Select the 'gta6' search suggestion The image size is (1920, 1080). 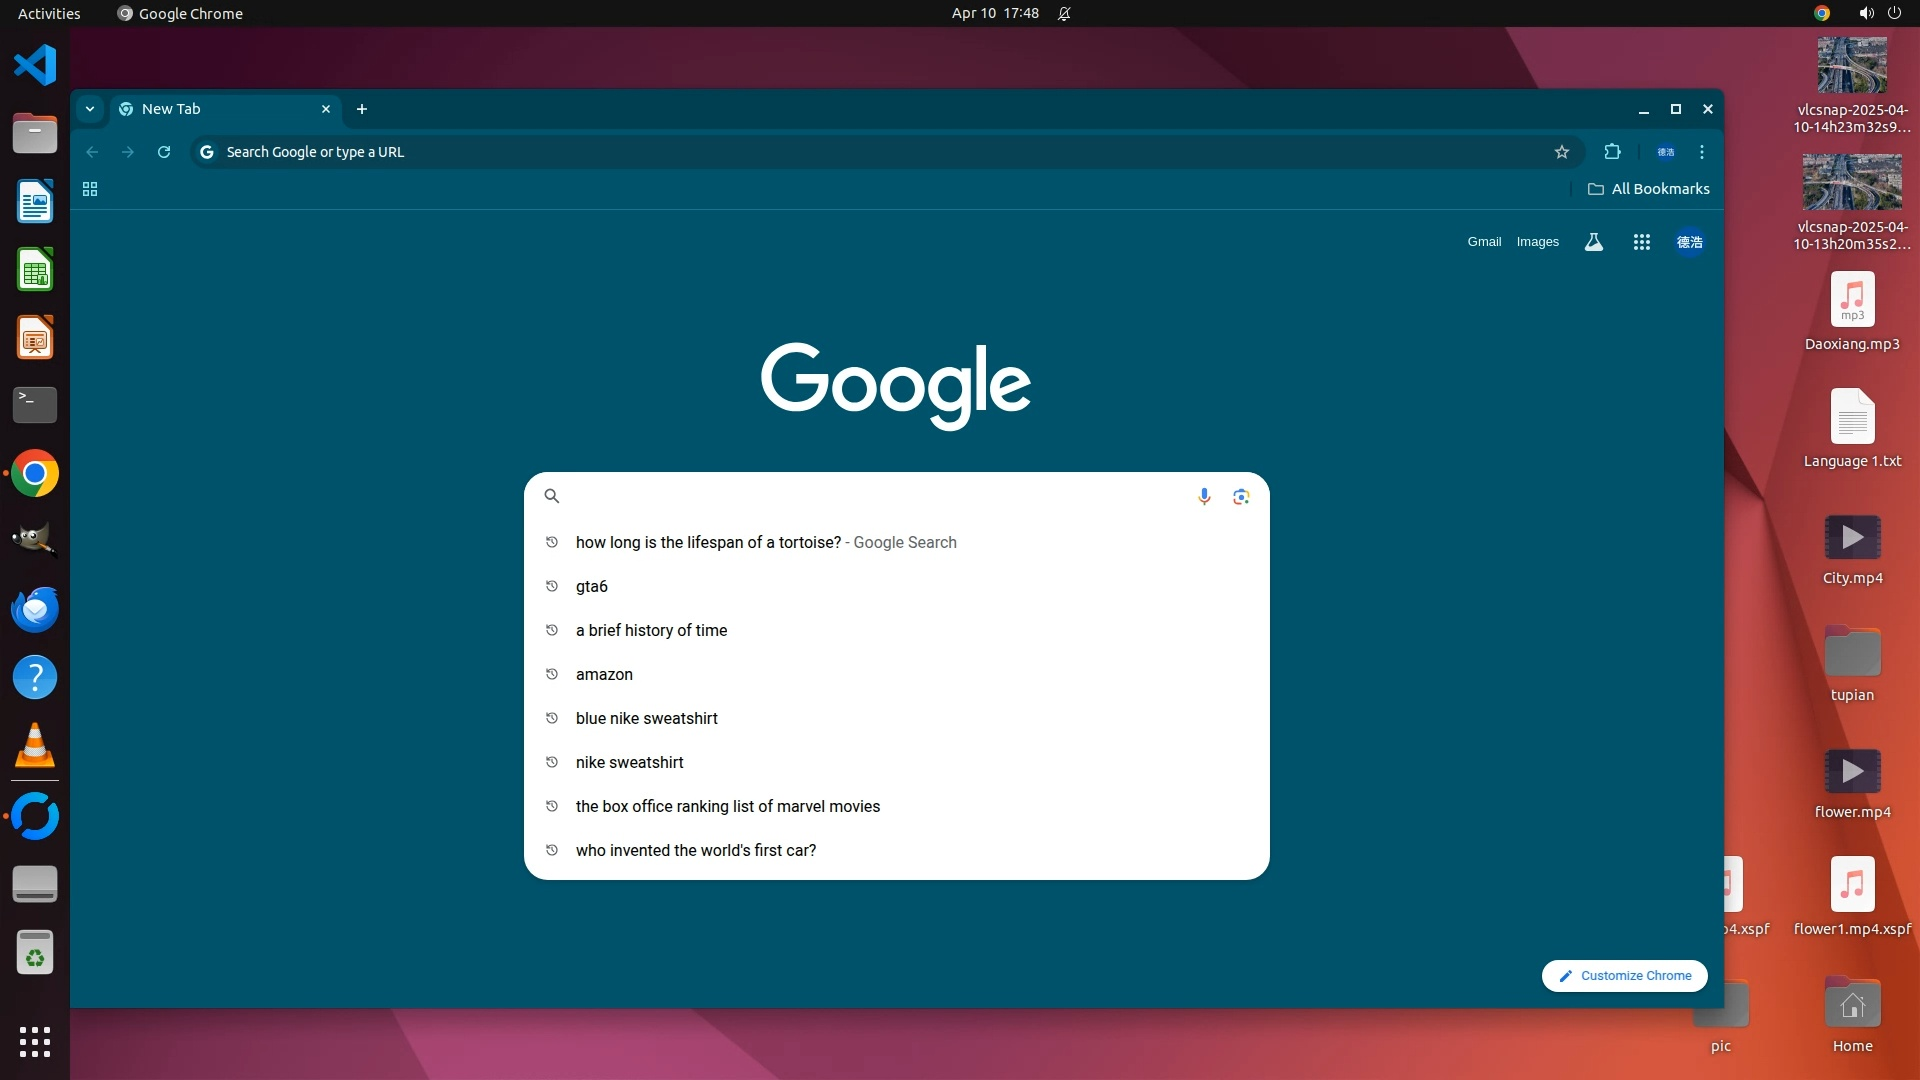point(592,587)
